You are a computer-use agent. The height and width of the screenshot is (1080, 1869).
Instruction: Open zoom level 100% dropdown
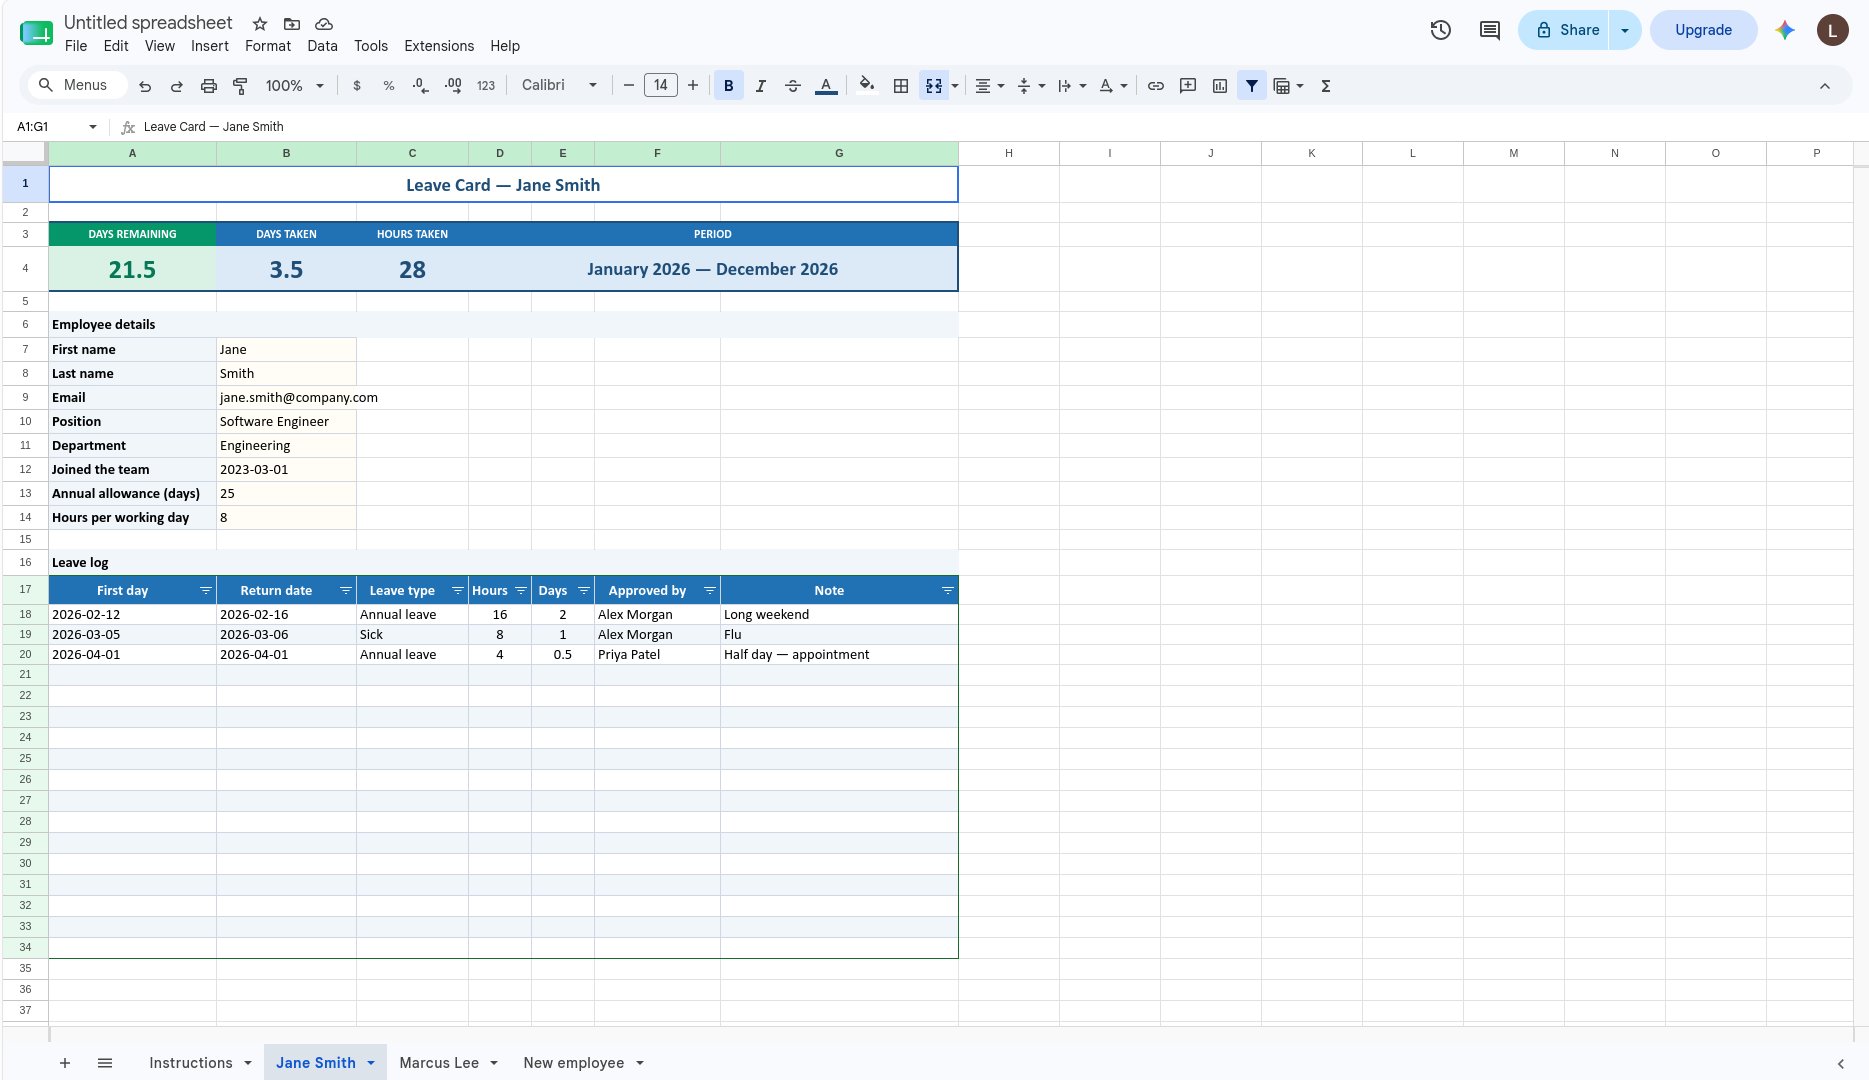(x=294, y=86)
